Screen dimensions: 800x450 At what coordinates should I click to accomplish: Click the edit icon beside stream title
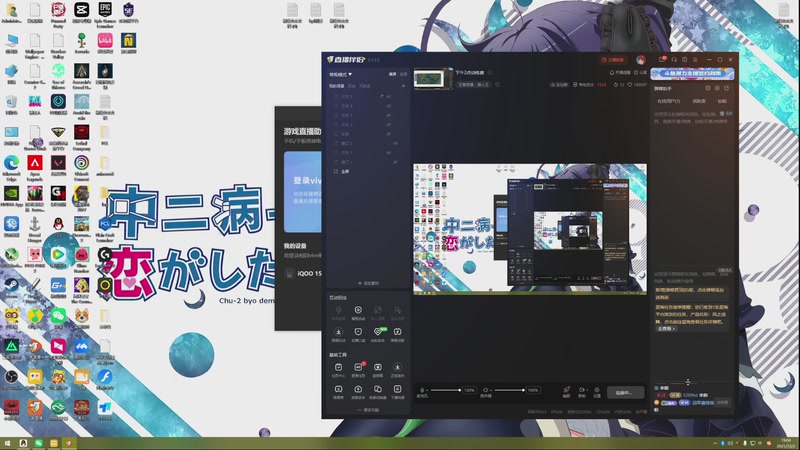pyautogui.click(x=490, y=72)
